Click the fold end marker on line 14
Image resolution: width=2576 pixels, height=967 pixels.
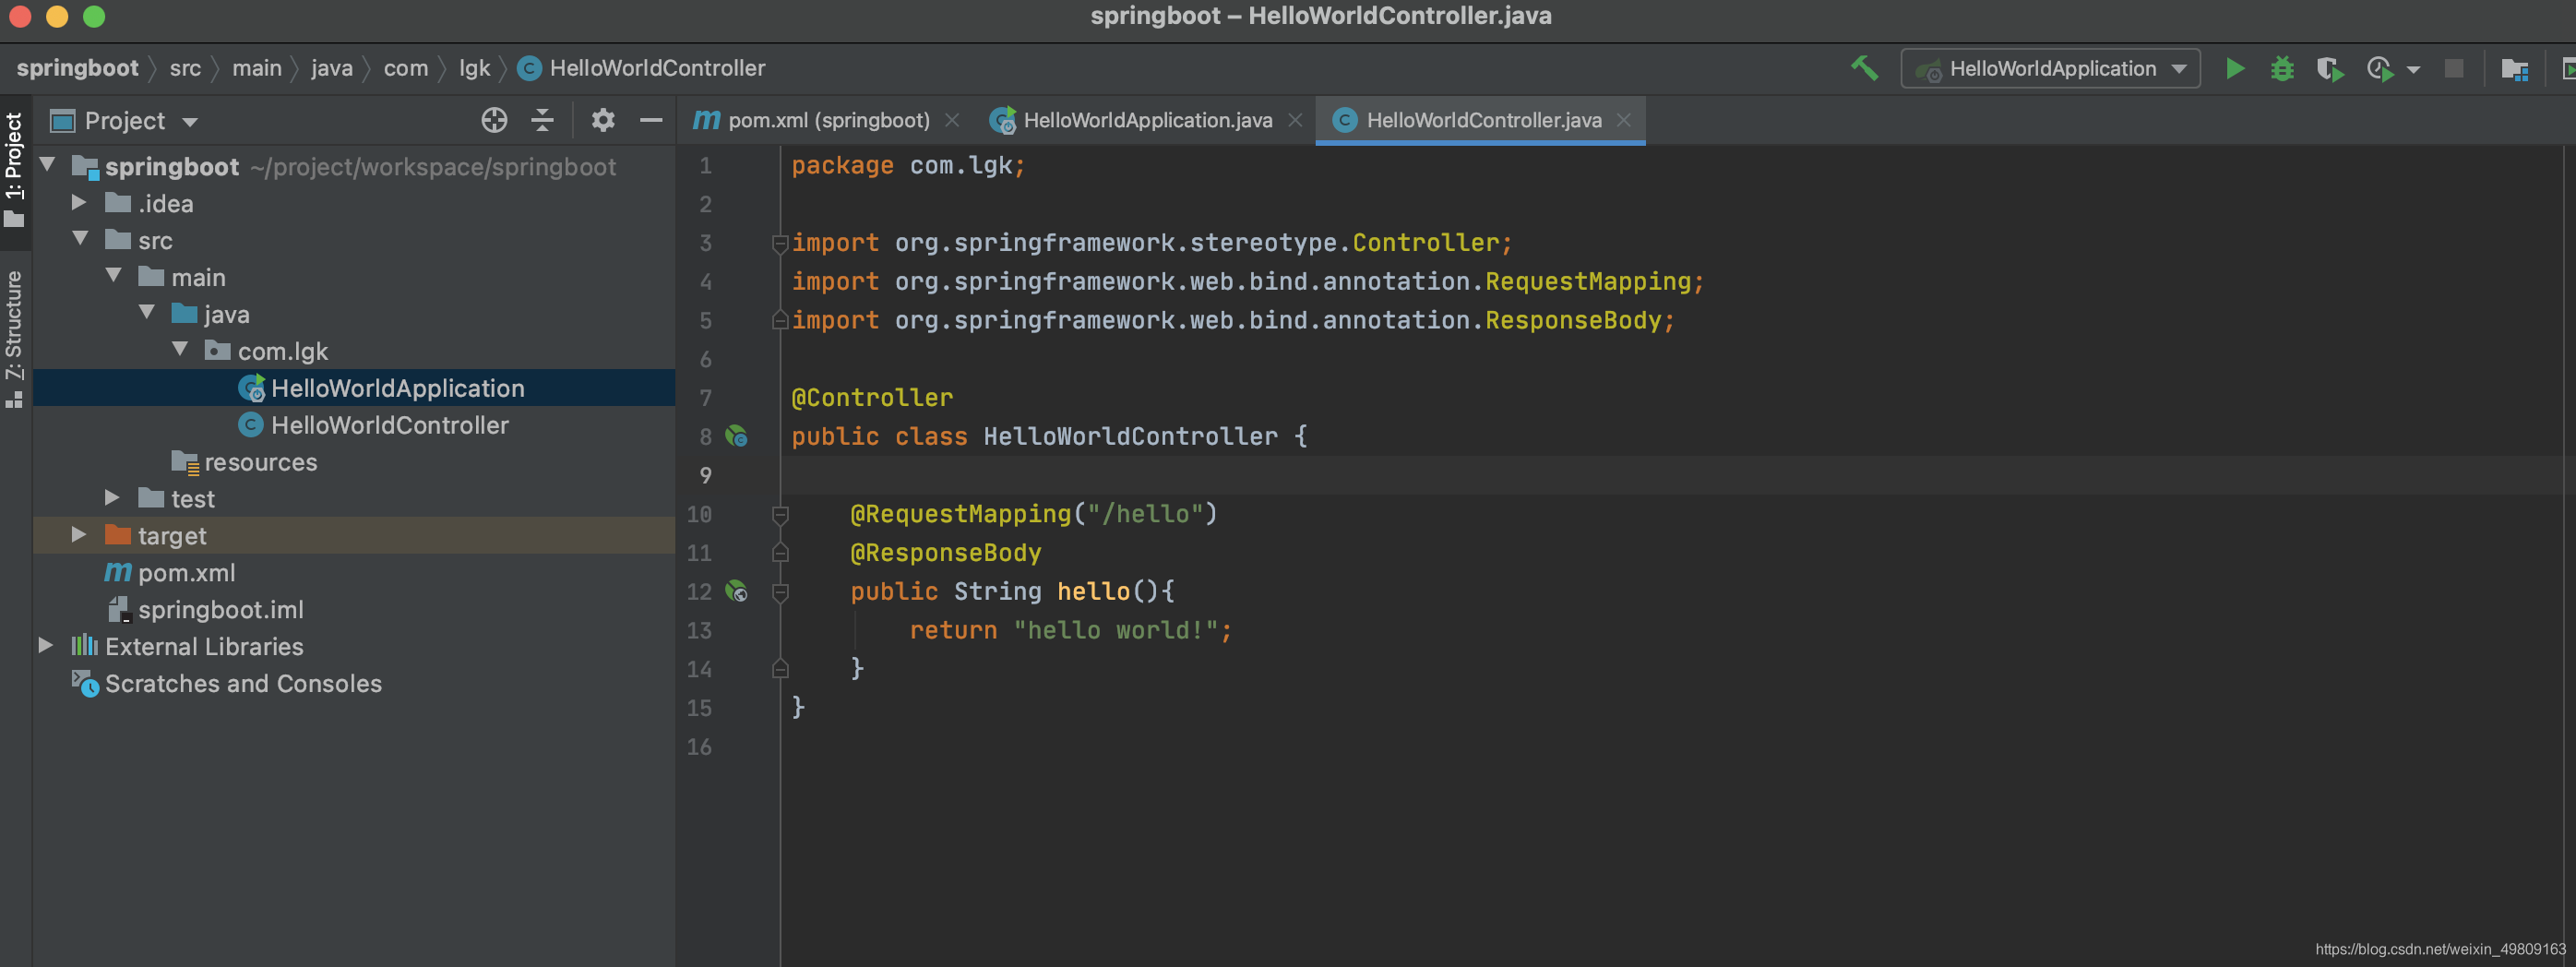(x=780, y=669)
